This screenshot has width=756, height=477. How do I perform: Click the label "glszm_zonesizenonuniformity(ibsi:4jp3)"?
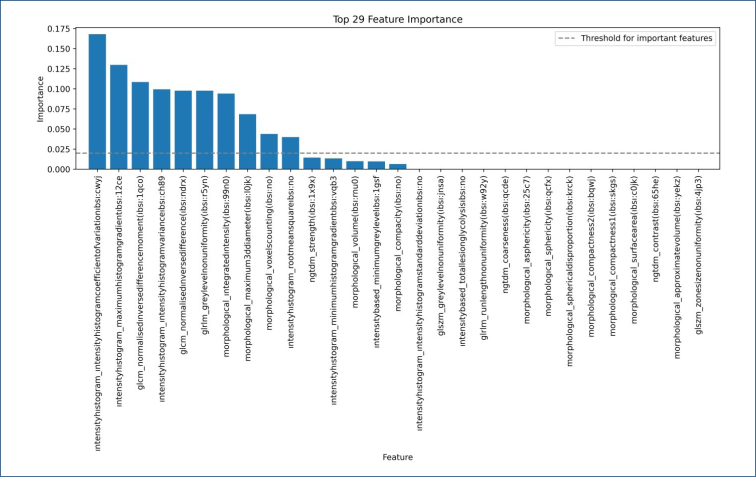(698, 255)
